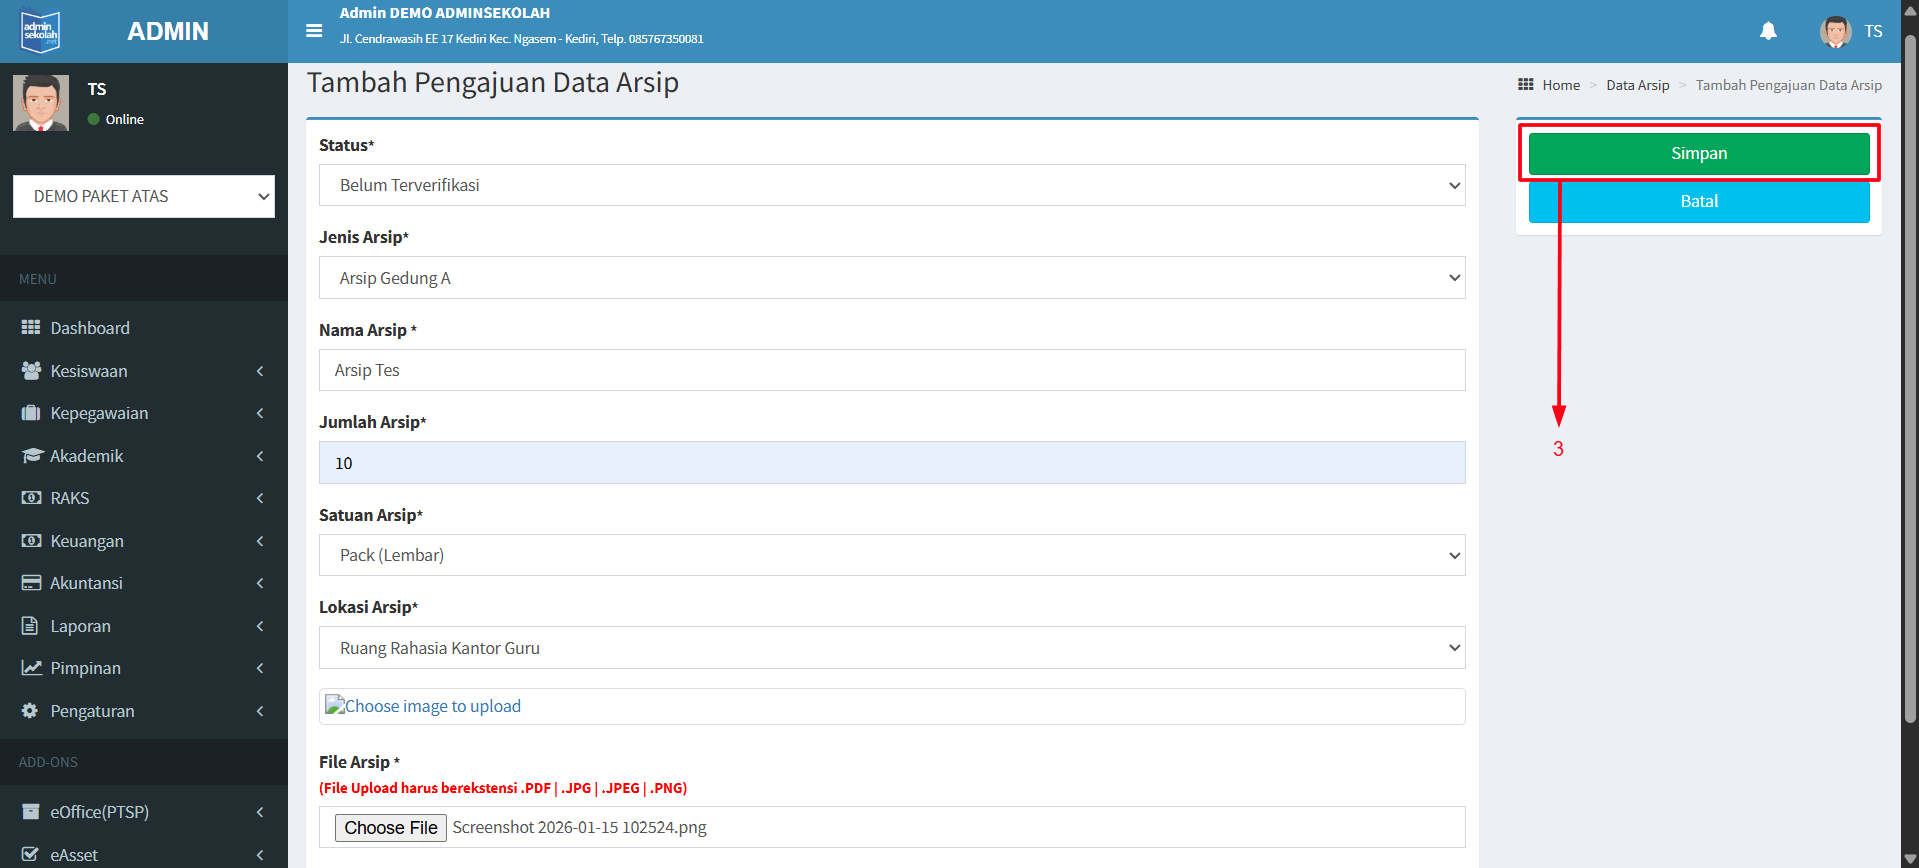Click the Kesiswaan people icon
1919x868 pixels.
point(31,371)
